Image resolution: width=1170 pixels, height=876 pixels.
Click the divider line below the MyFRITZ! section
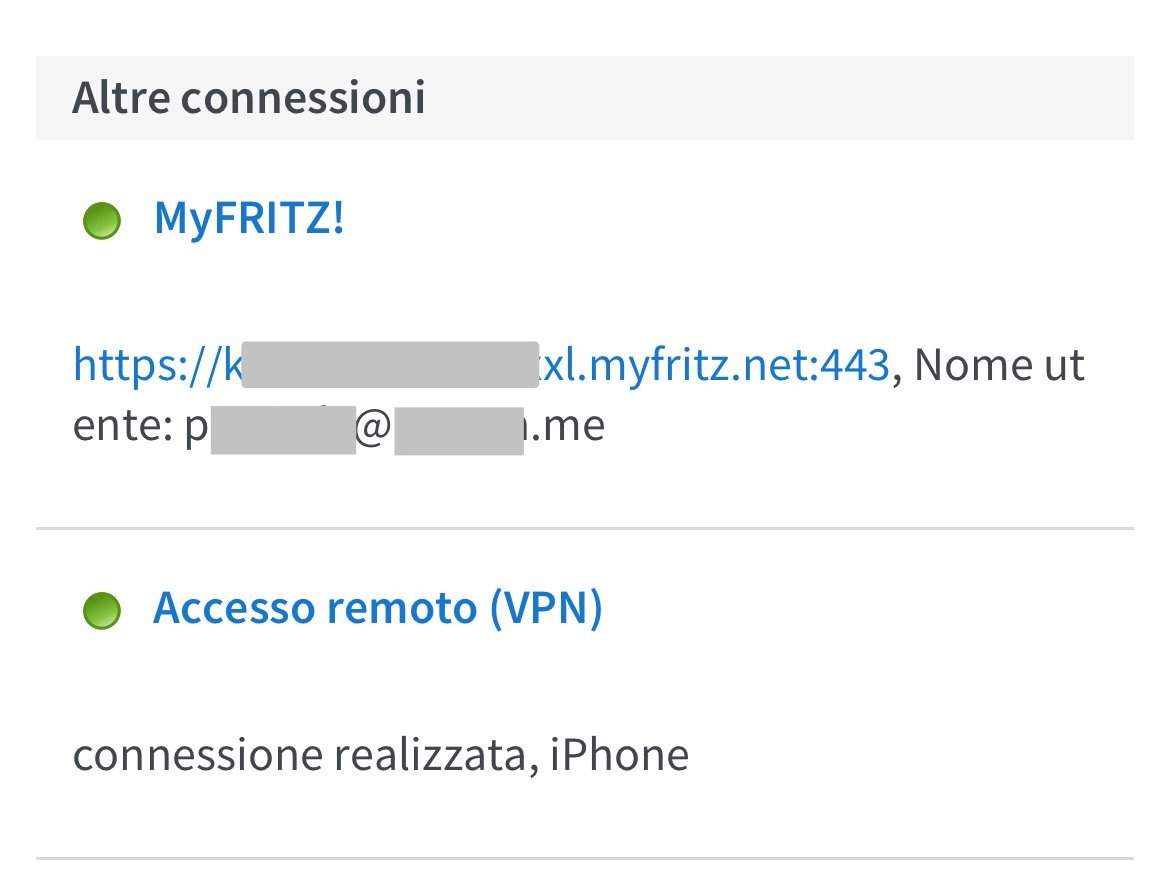[x=585, y=527]
